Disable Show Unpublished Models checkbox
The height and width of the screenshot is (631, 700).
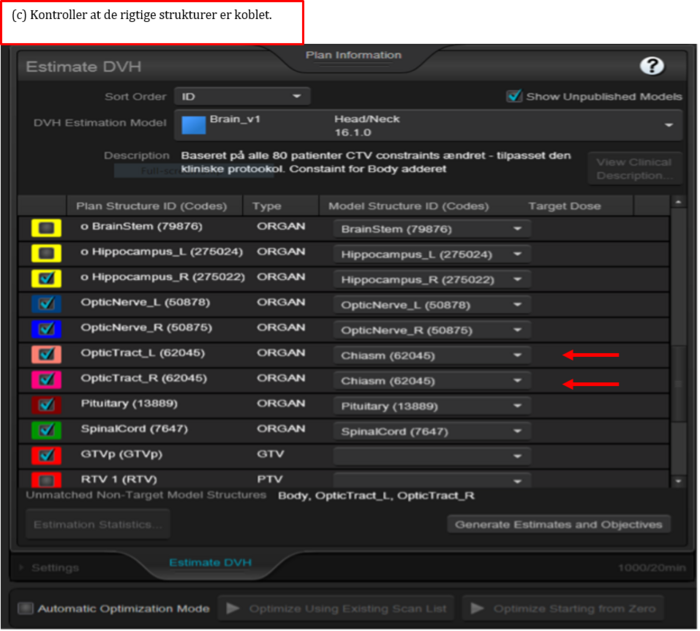pos(515,96)
